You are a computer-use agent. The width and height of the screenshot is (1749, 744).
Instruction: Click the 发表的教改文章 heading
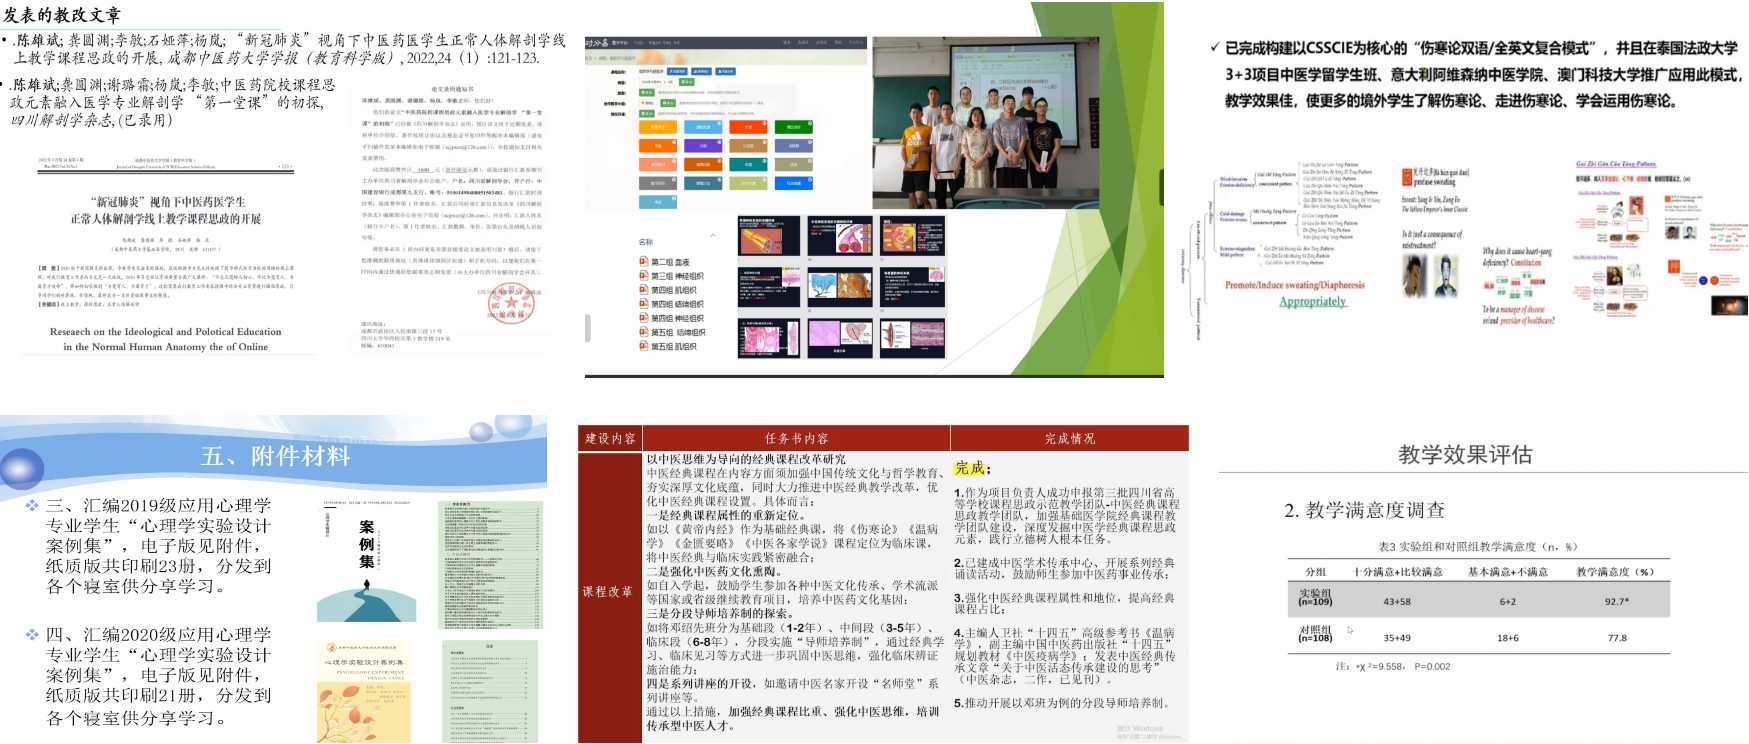pos(62,14)
